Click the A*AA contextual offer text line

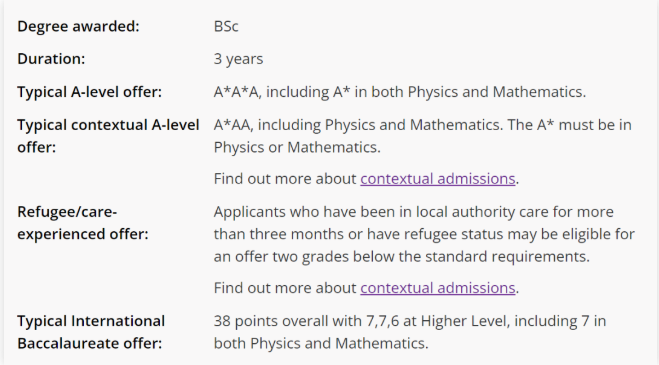pos(422,125)
